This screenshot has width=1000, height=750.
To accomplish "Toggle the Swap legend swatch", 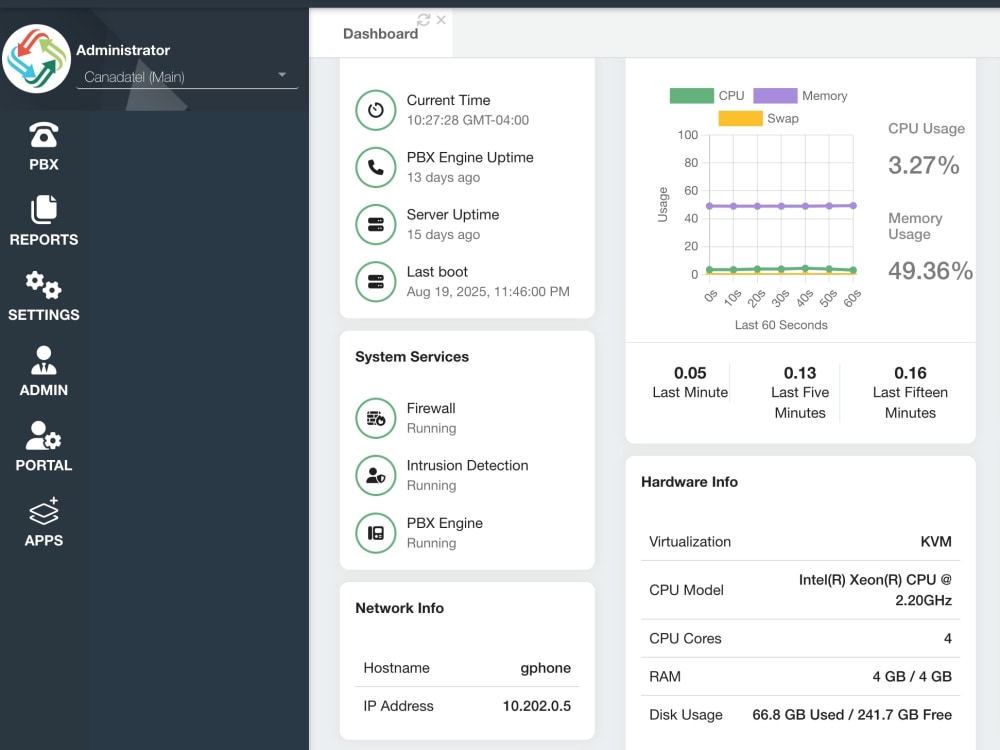I will 740,119.
